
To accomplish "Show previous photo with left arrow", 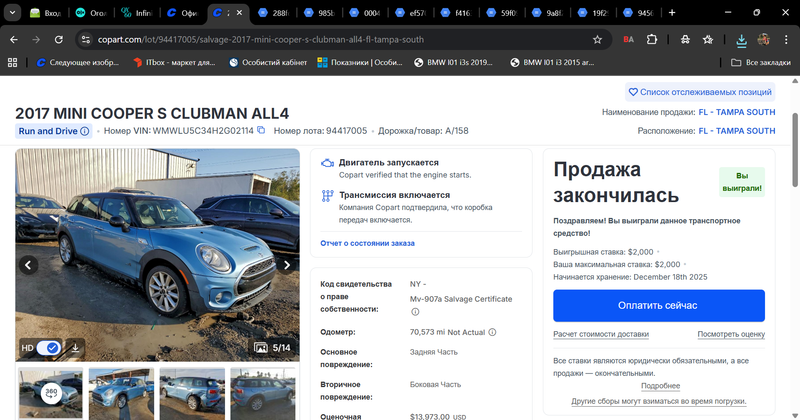I will coord(29,265).
